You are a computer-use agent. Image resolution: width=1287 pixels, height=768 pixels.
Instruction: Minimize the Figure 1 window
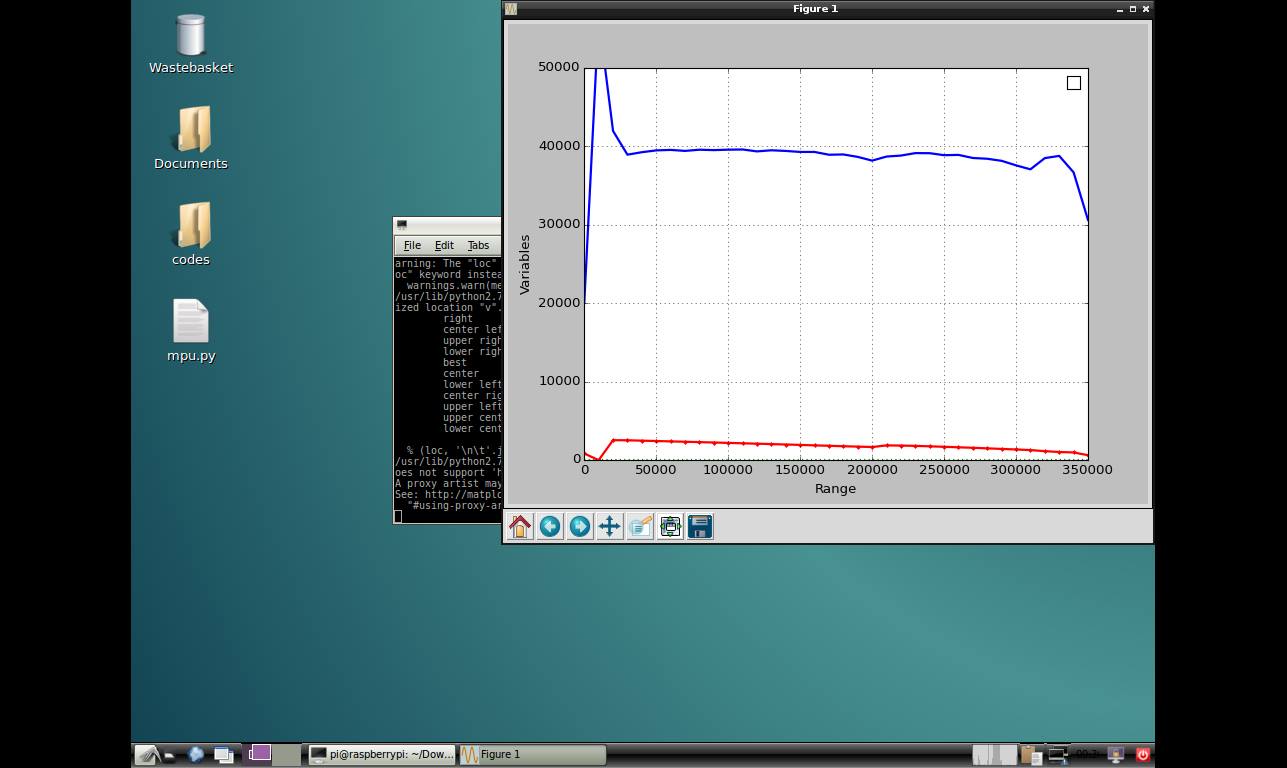tap(1119, 8)
